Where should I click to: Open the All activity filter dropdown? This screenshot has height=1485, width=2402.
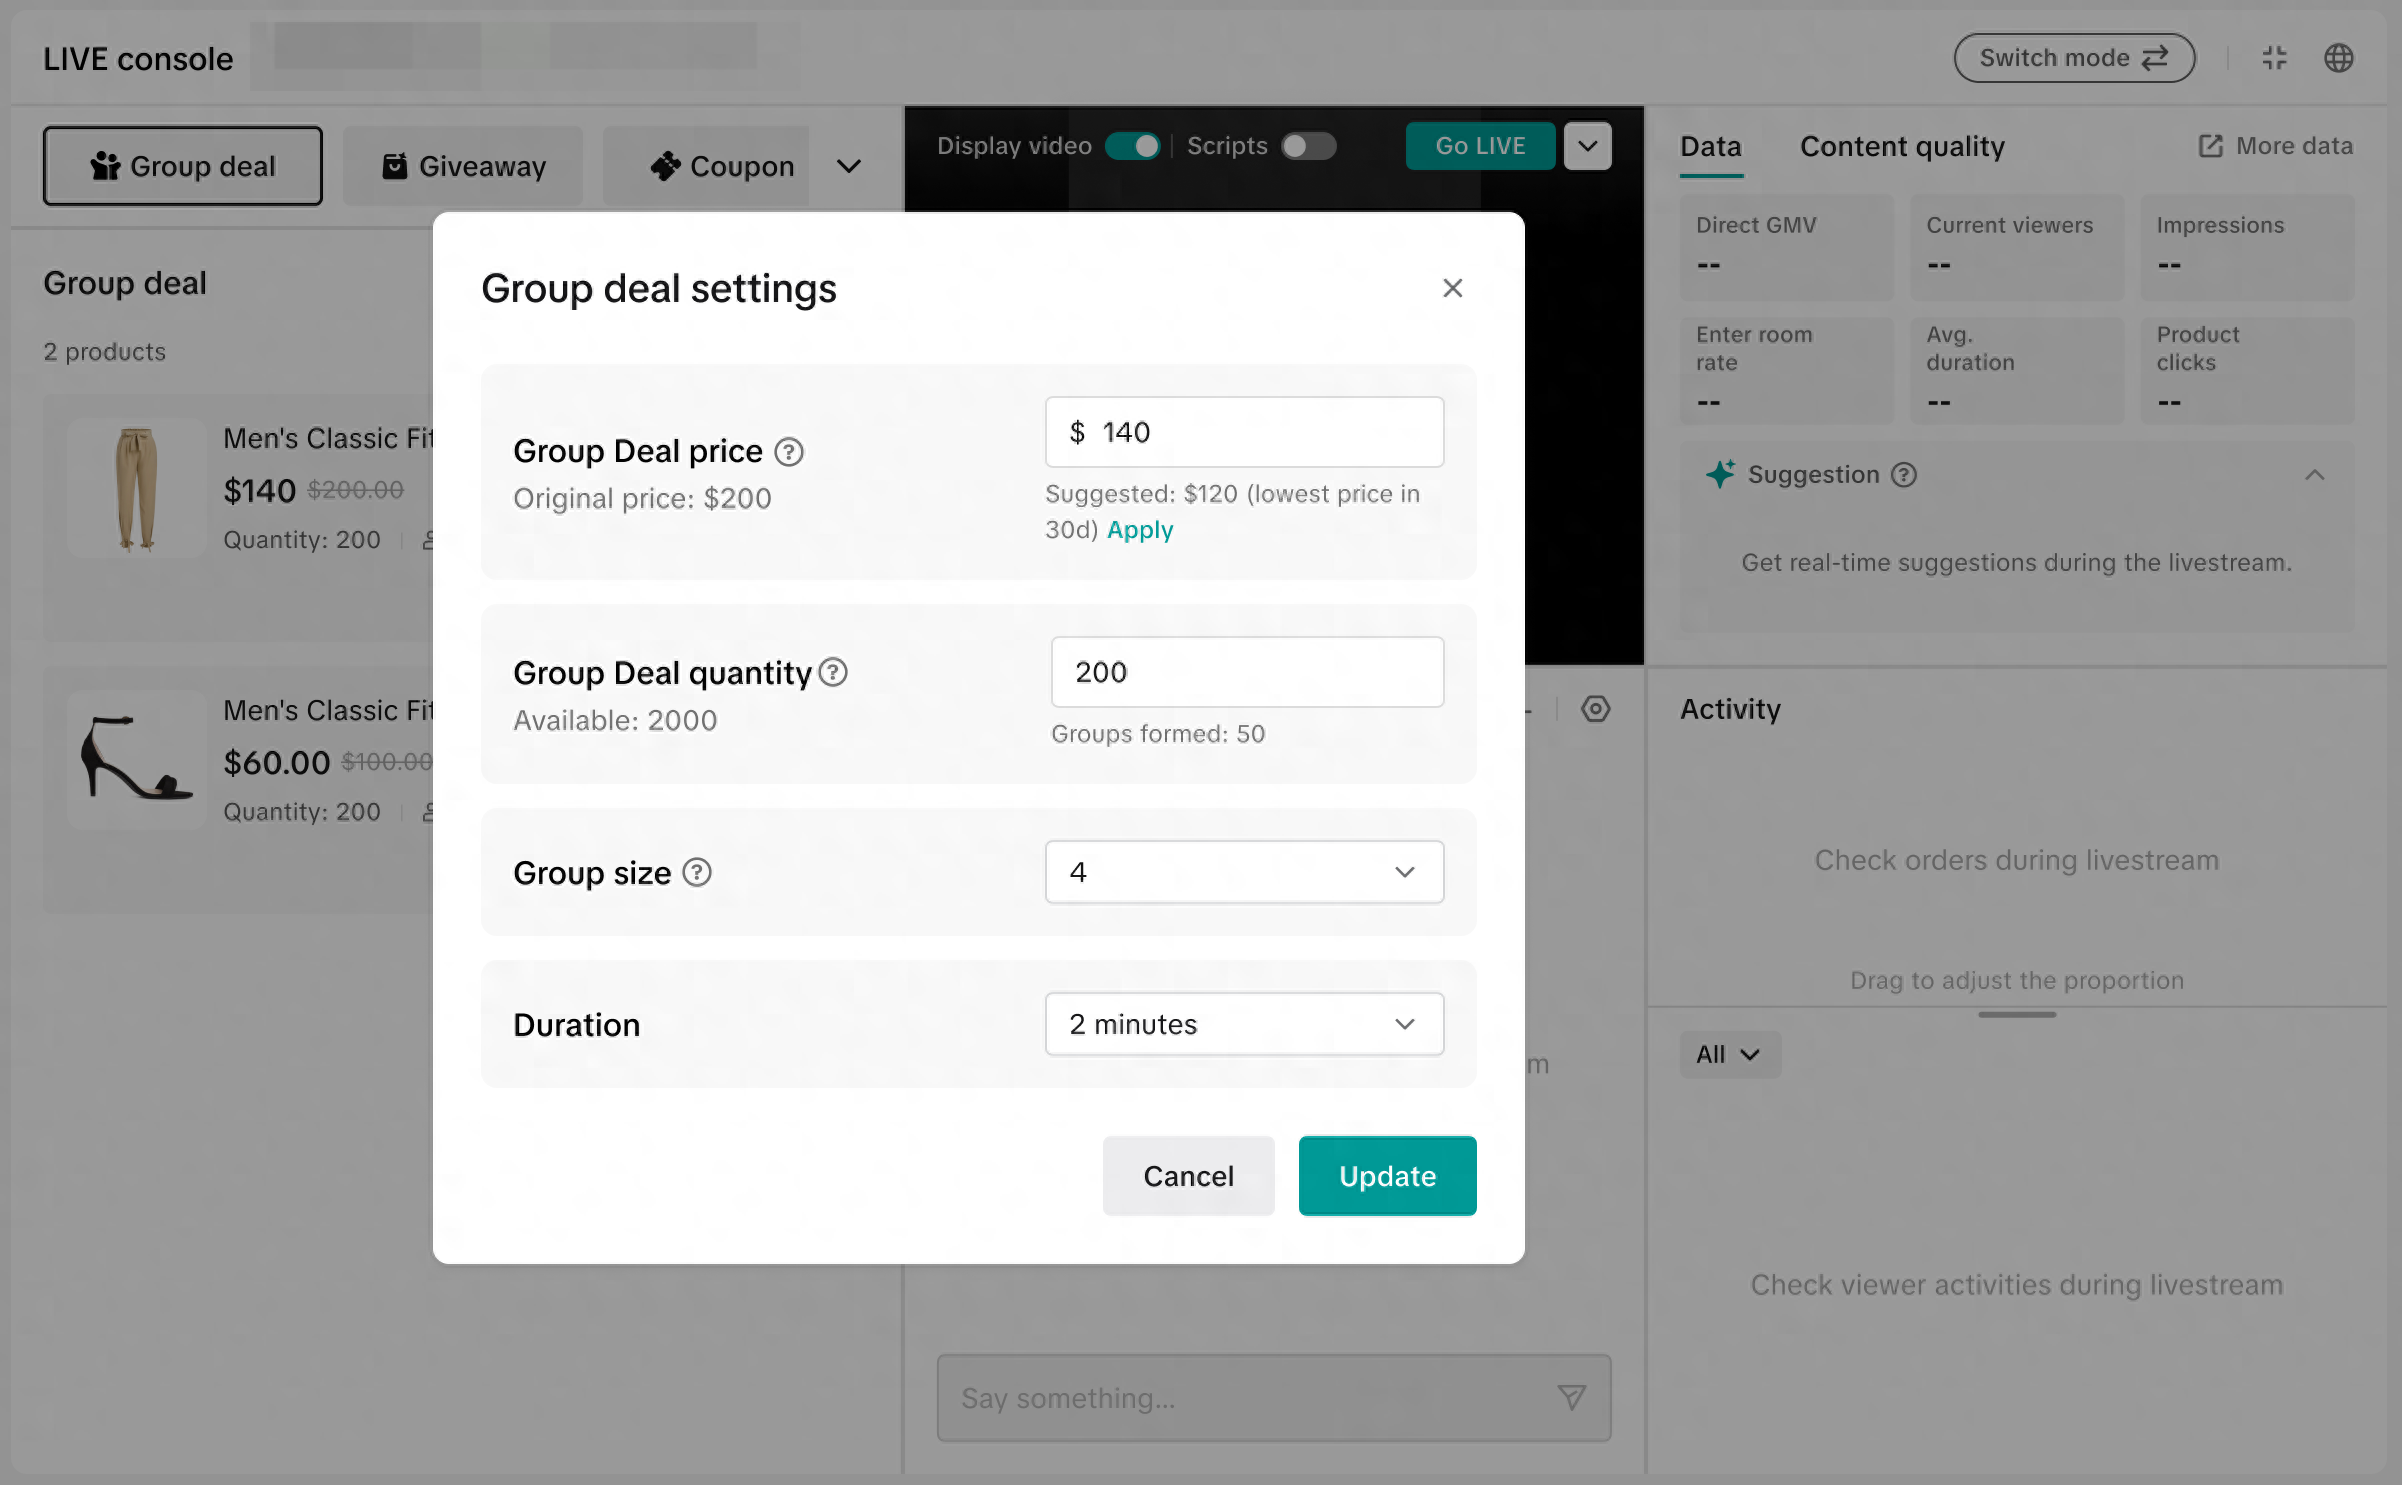coord(1729,1054)
